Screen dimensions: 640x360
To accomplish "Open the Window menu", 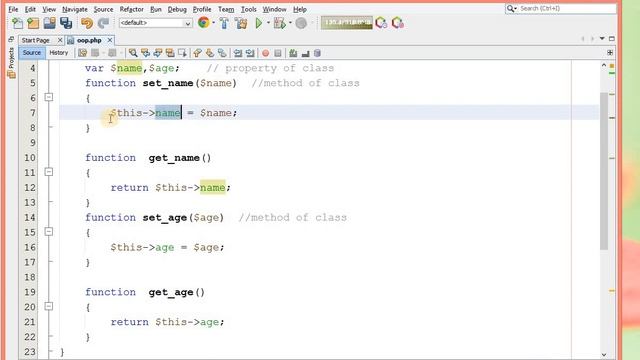I will (274, 9).
